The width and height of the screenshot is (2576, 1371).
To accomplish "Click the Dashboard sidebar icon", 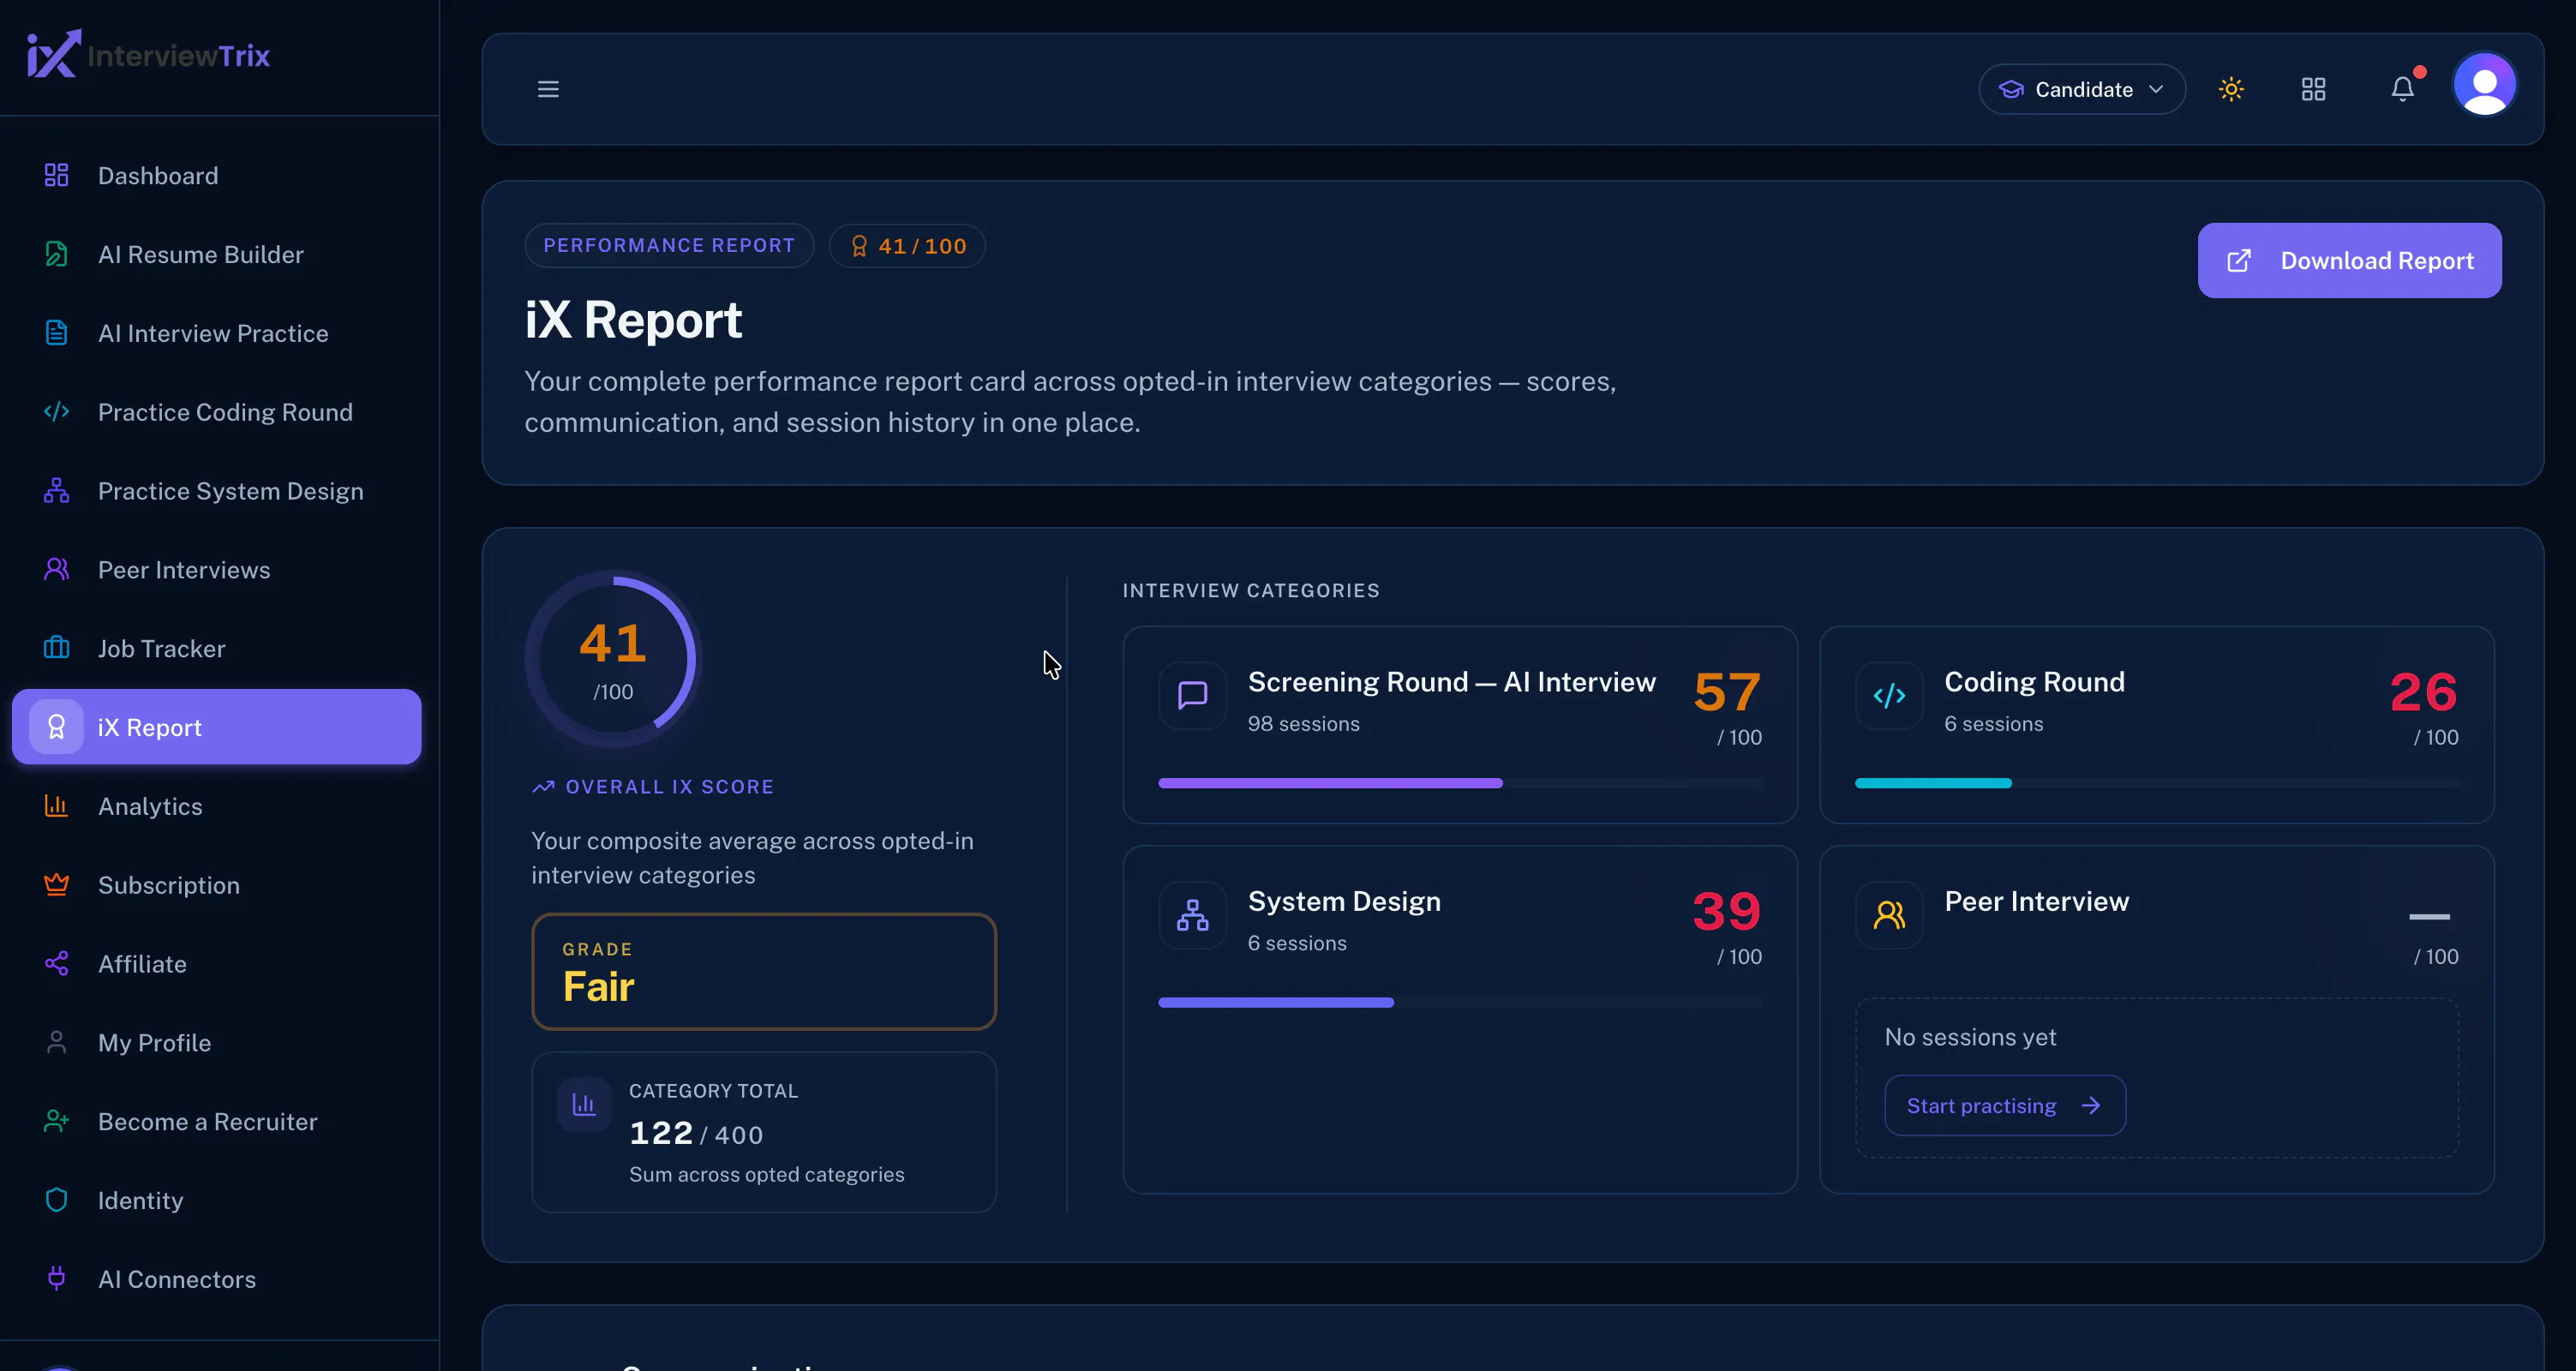I will click(56, 175).
